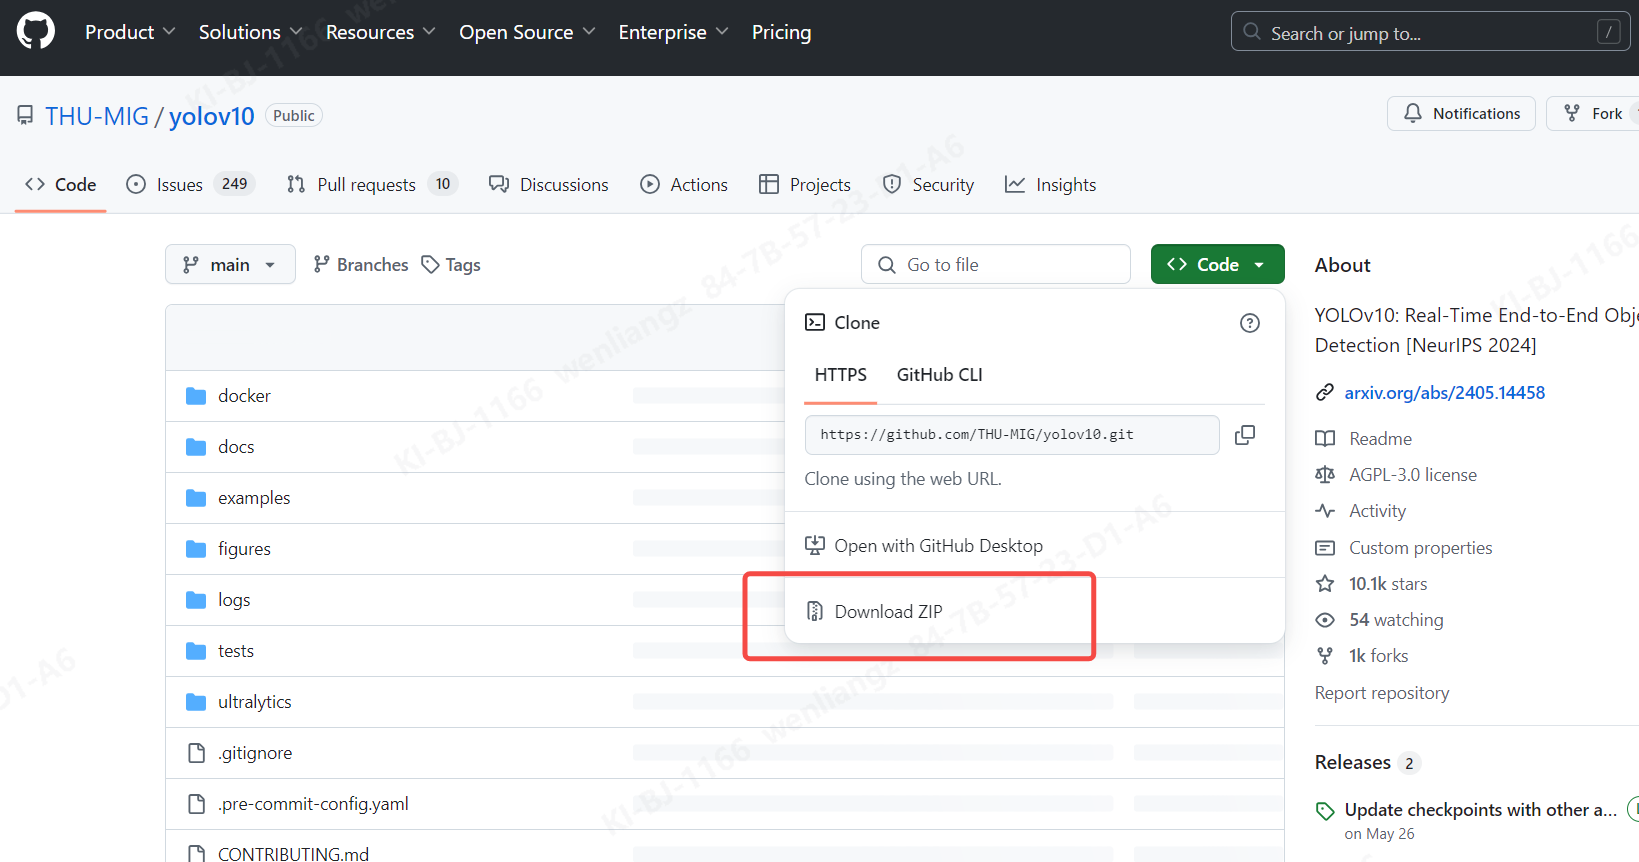This screenshot has height=862, width=1639.
Task: Open the Solutions dropdown menu
Action: pyautogui.click(x=250, y=32)
